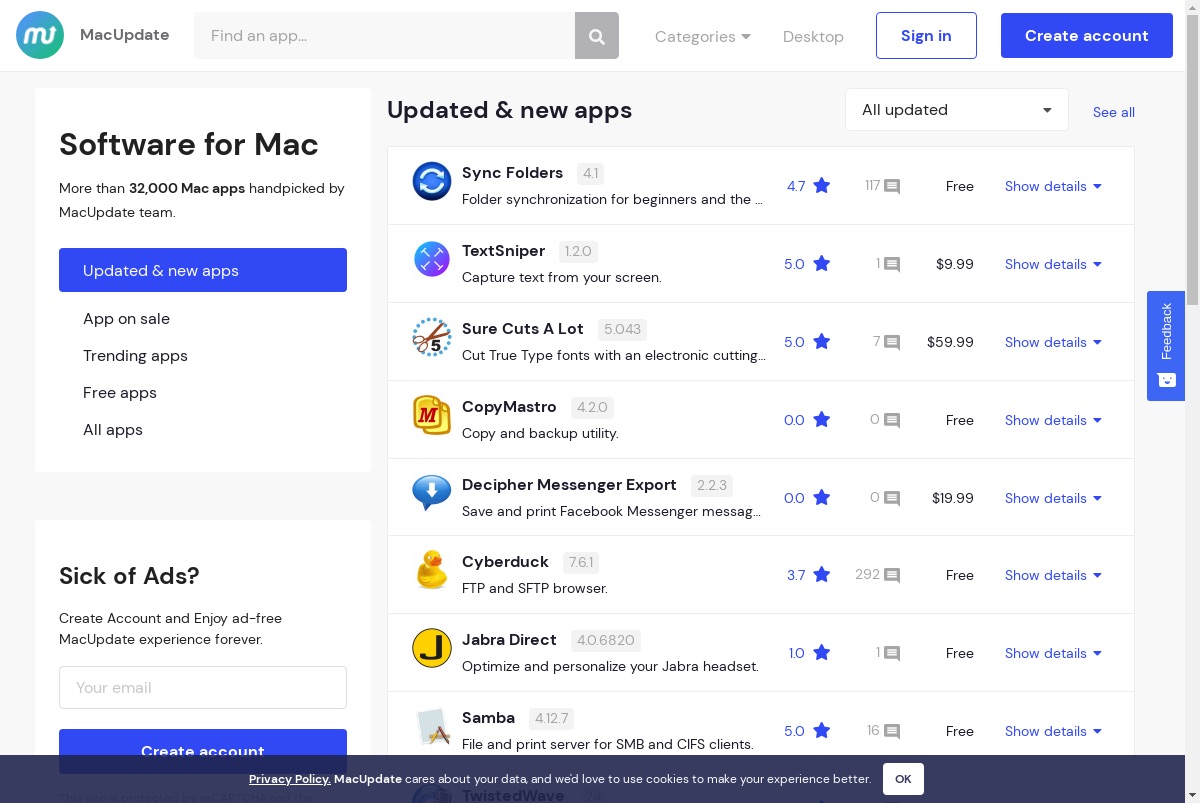
Task: Open the Cyberduck app title
Action: (505, 562)
